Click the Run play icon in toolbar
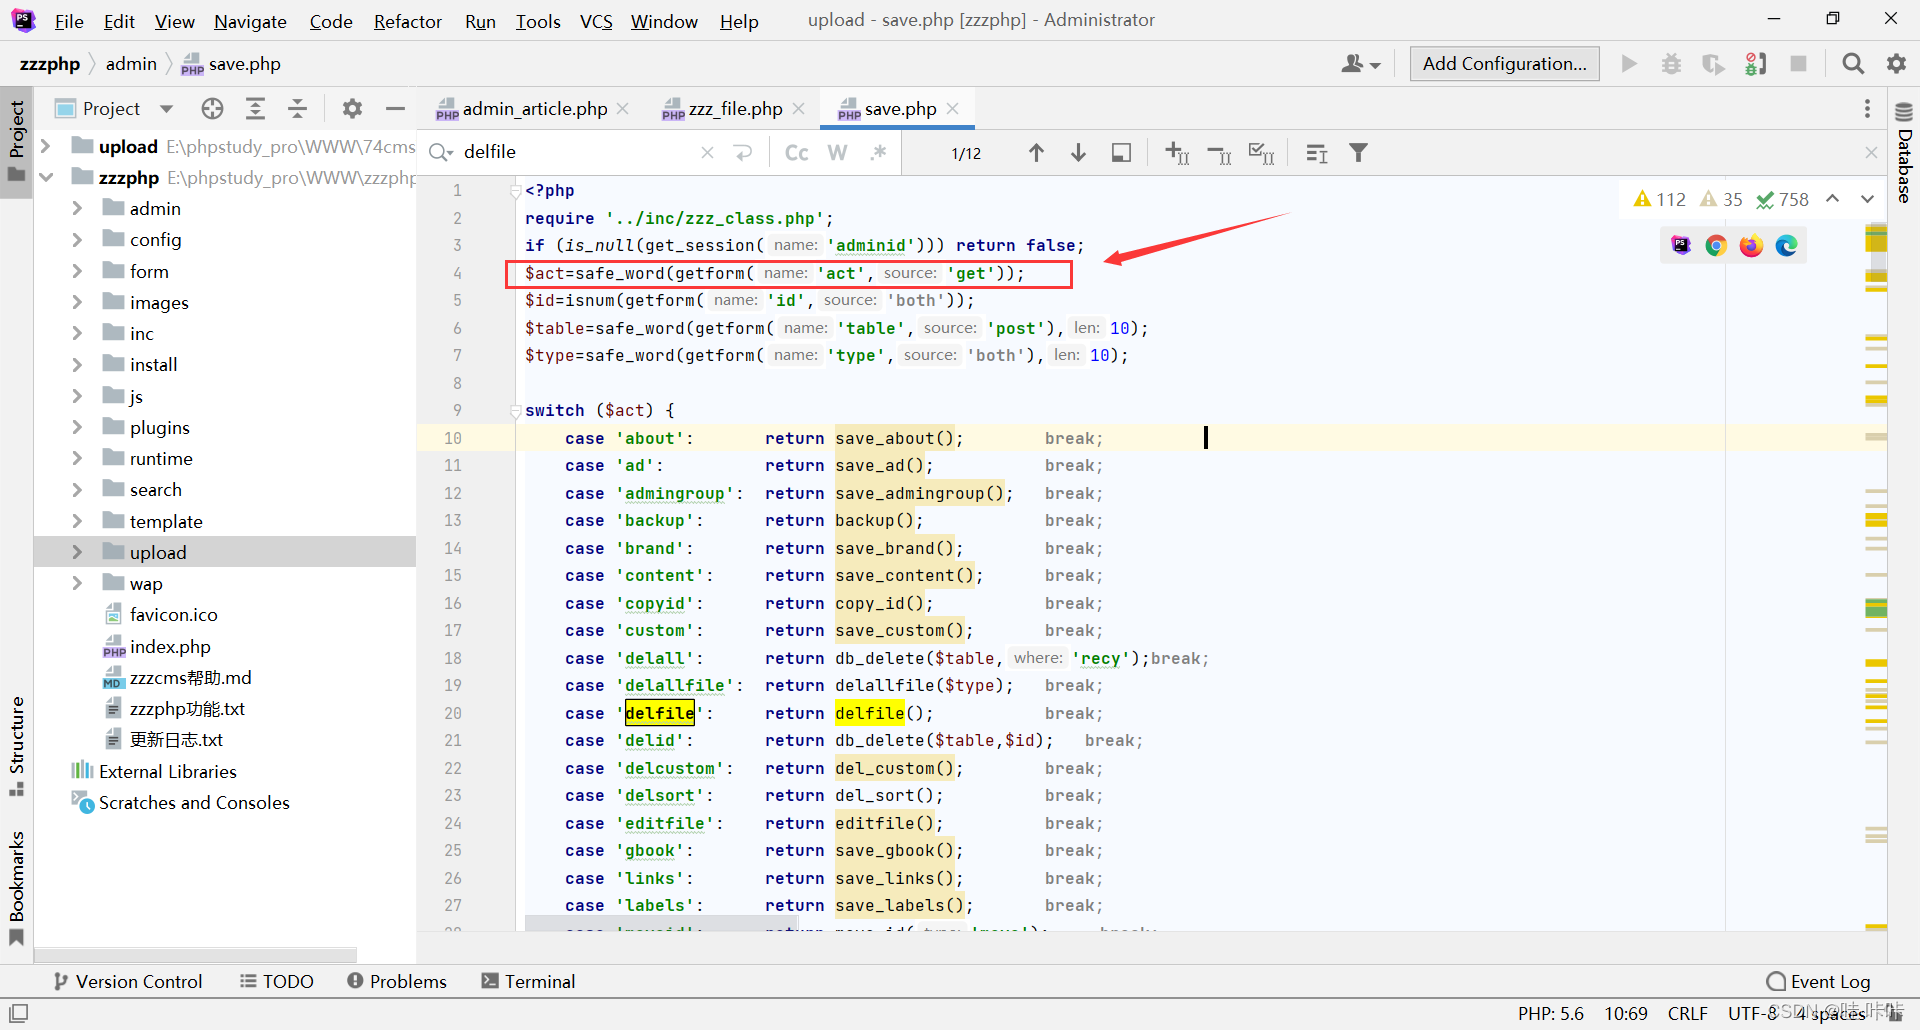Viewport: 1920px width, 1030px height. click(x=1629, y=64)
